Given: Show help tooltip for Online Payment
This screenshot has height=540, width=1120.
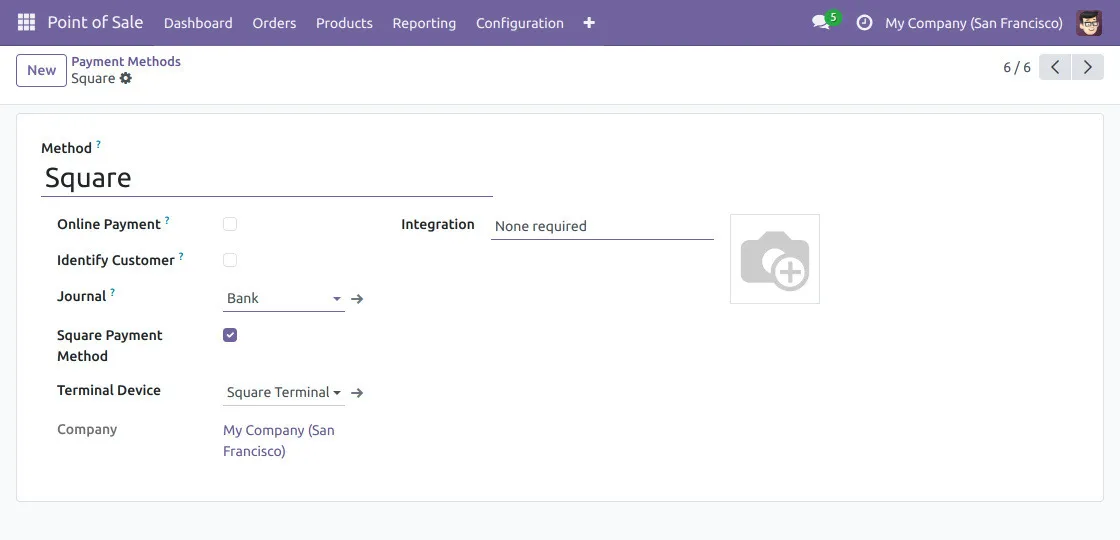Looking at the screenshot, I should (167, 221).
